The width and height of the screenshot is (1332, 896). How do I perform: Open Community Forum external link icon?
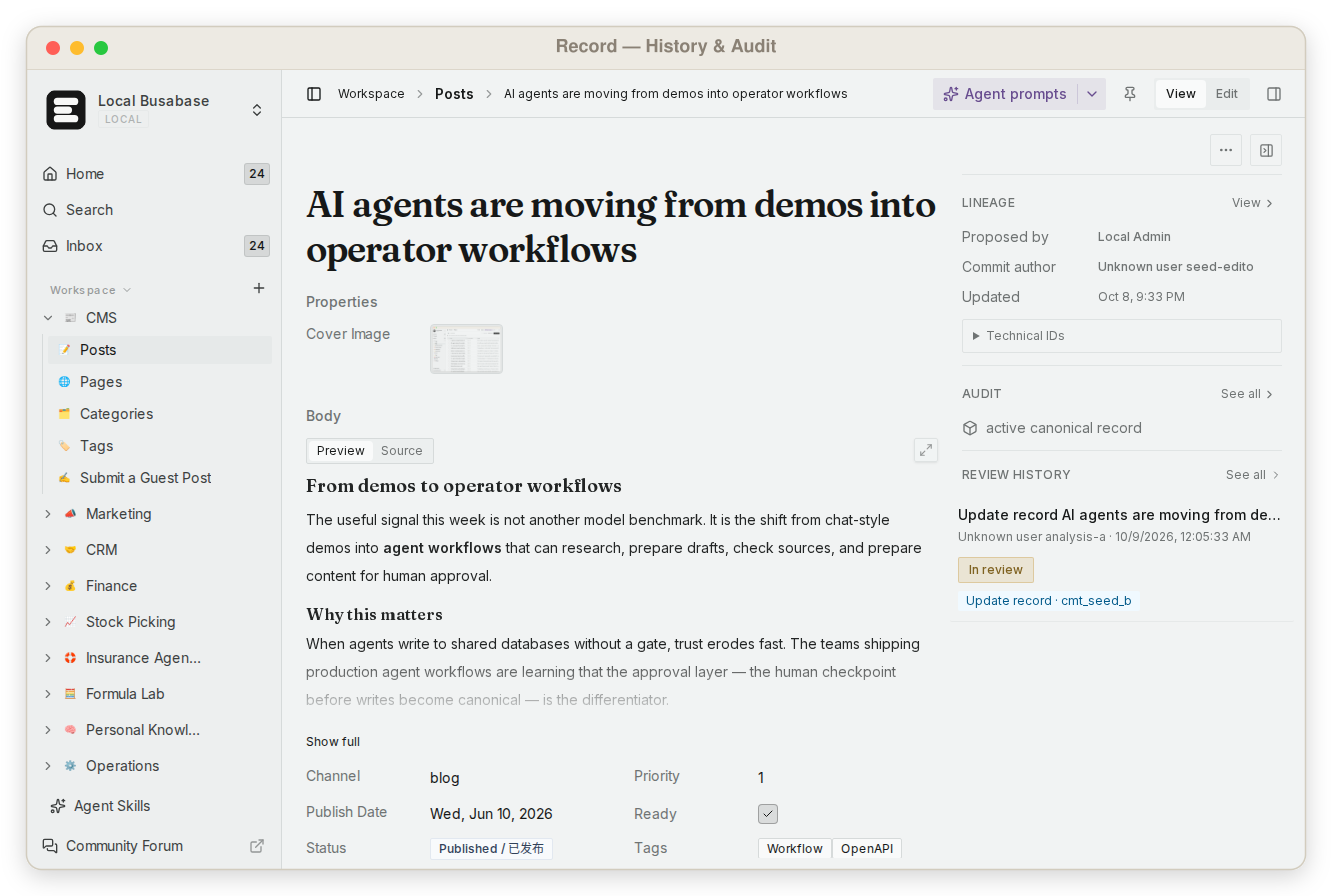tap(257, 846)
